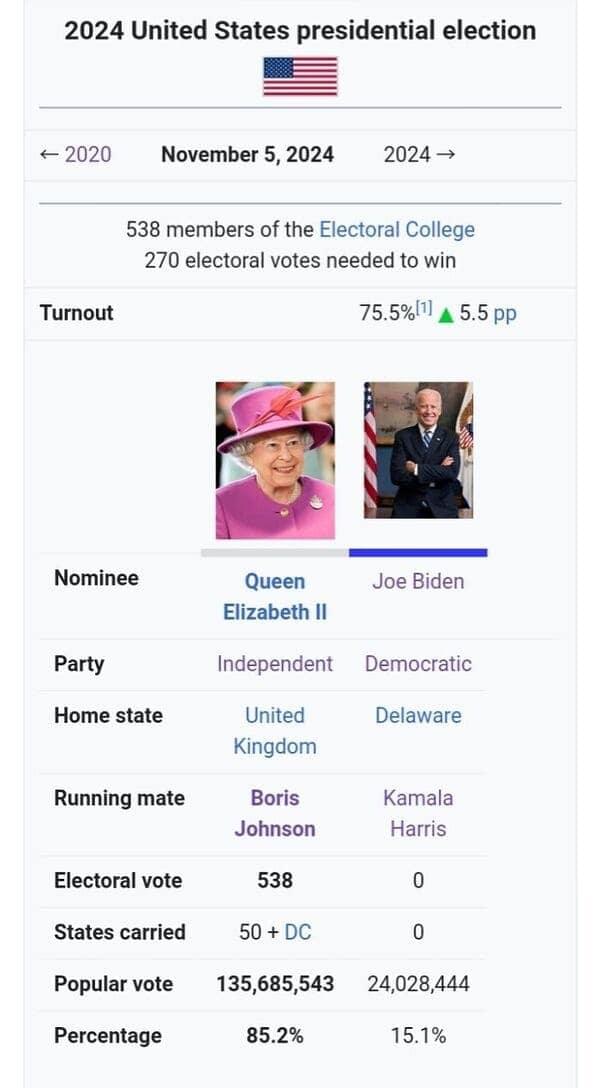Open the United Kingdom home state link

[275, 731]
